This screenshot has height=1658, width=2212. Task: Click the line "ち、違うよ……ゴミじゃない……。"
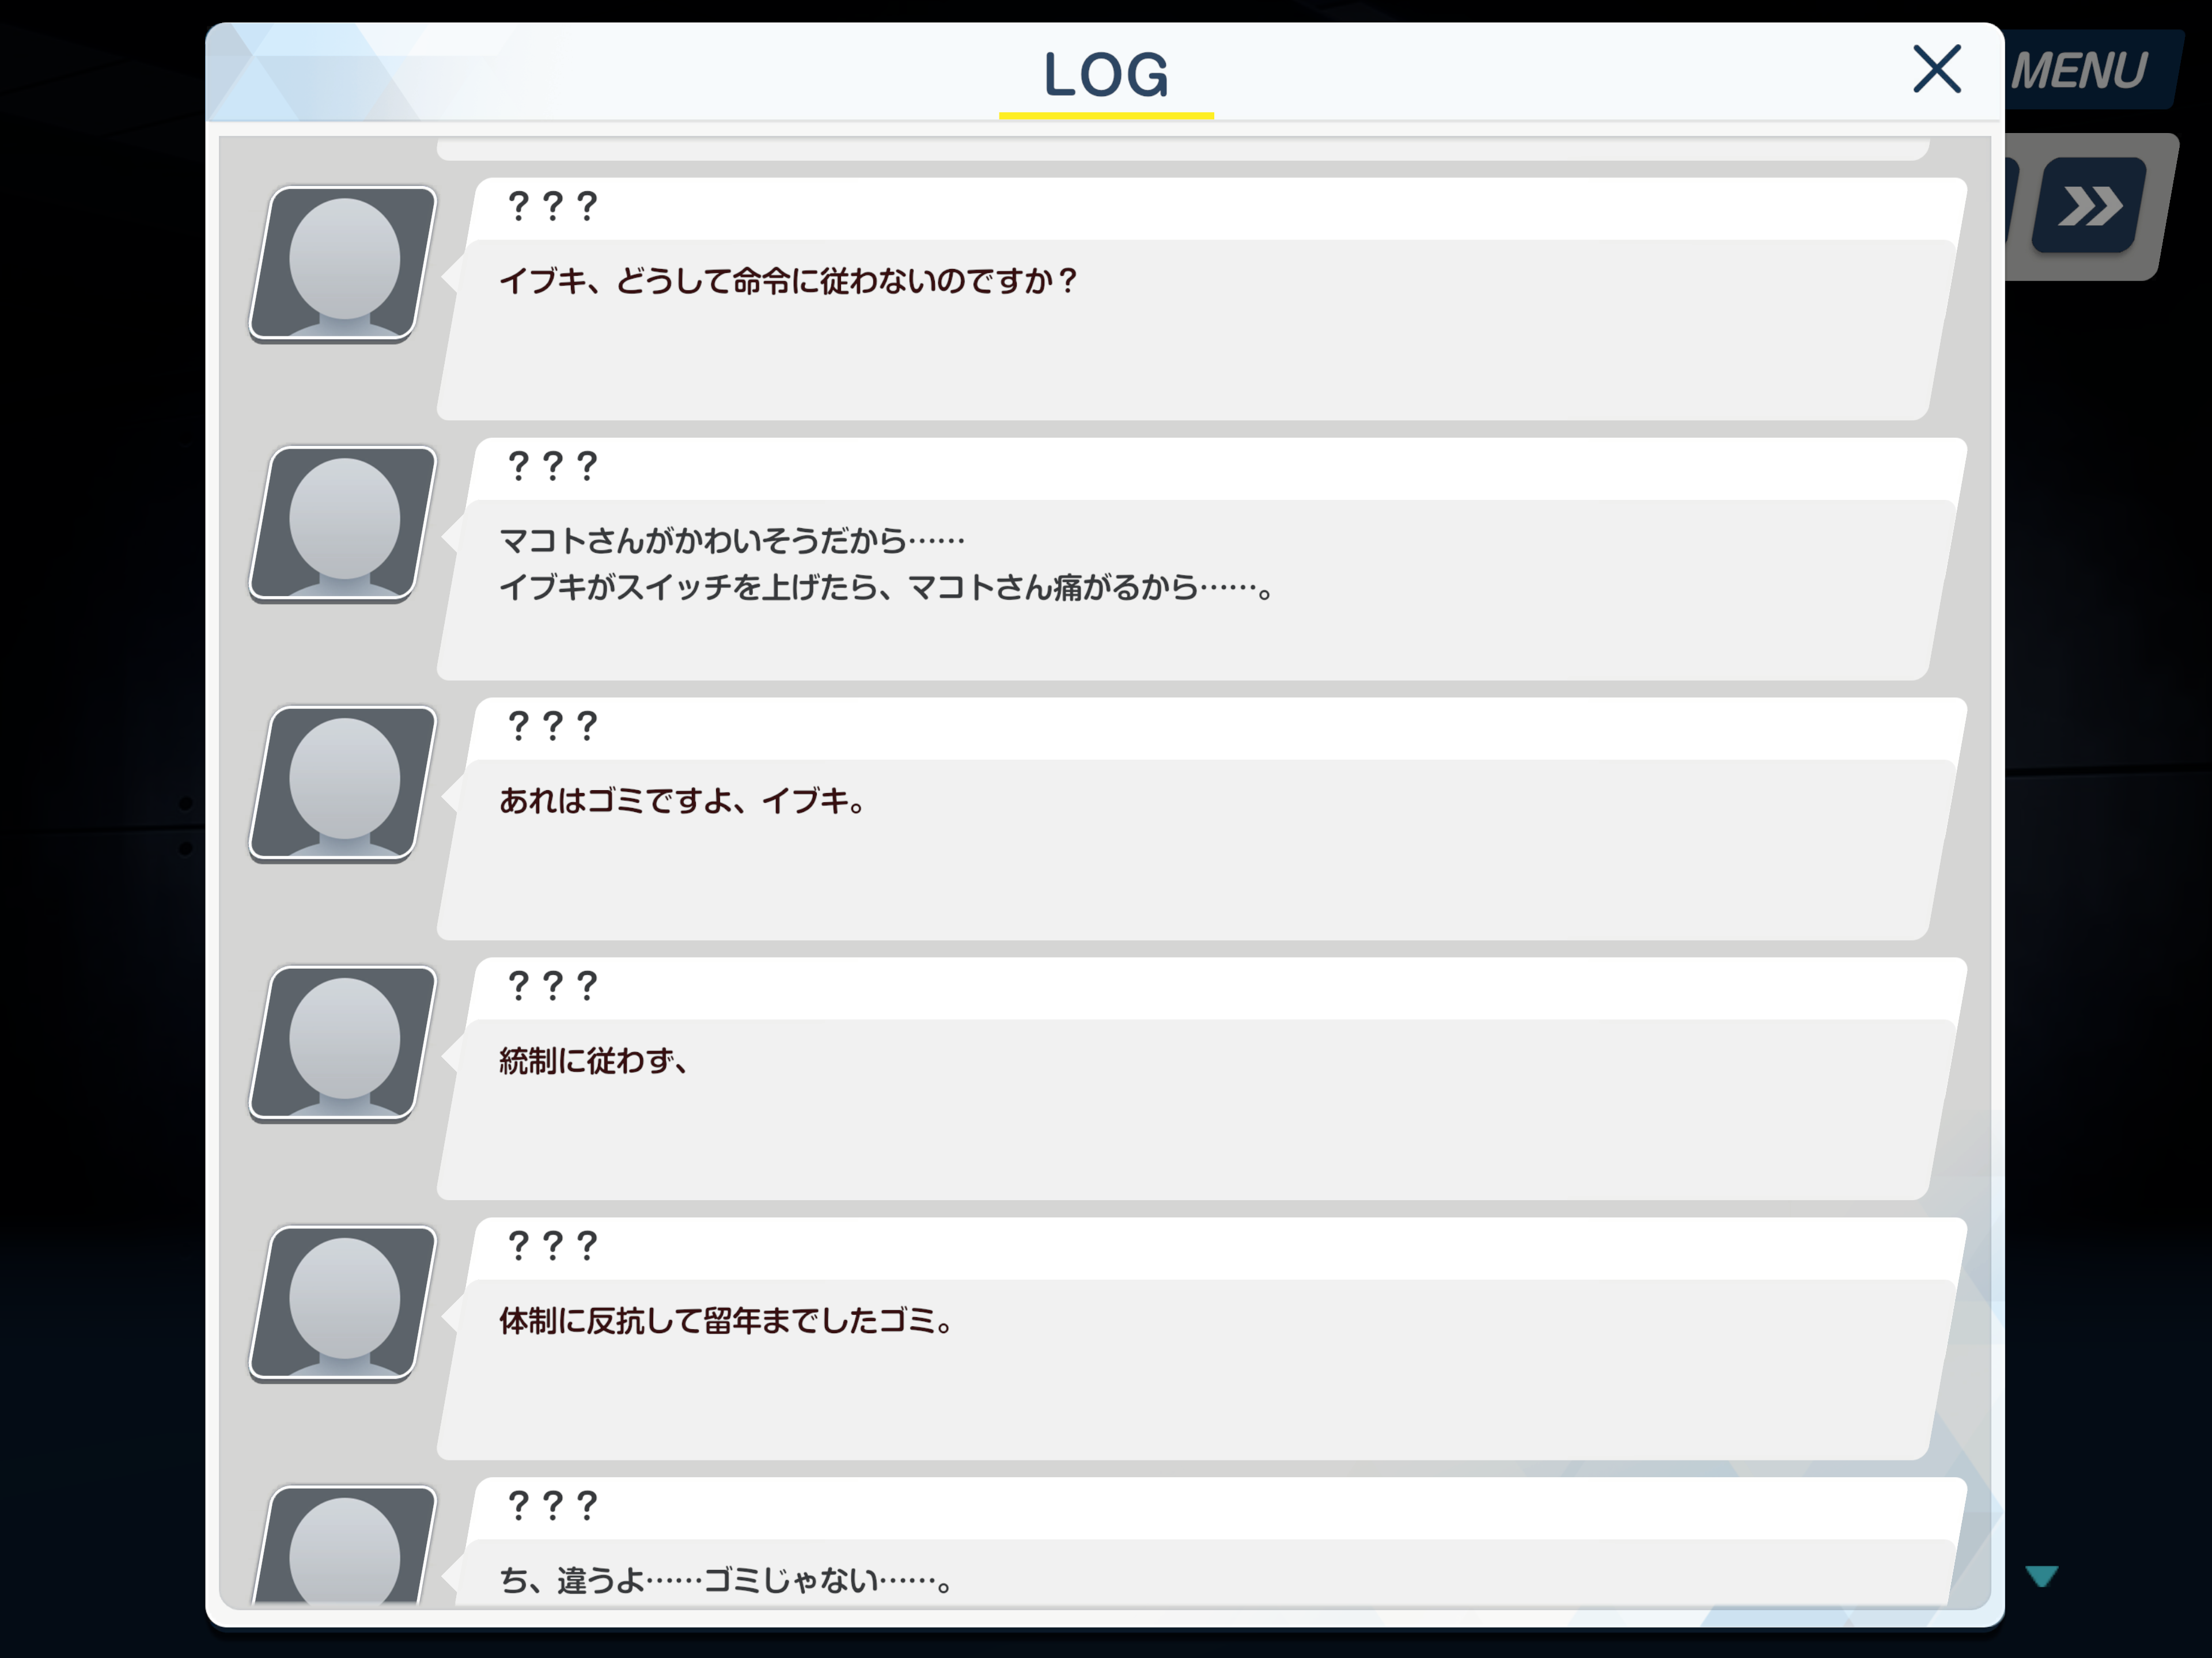pyautogui.click(x=727, y=1581)
